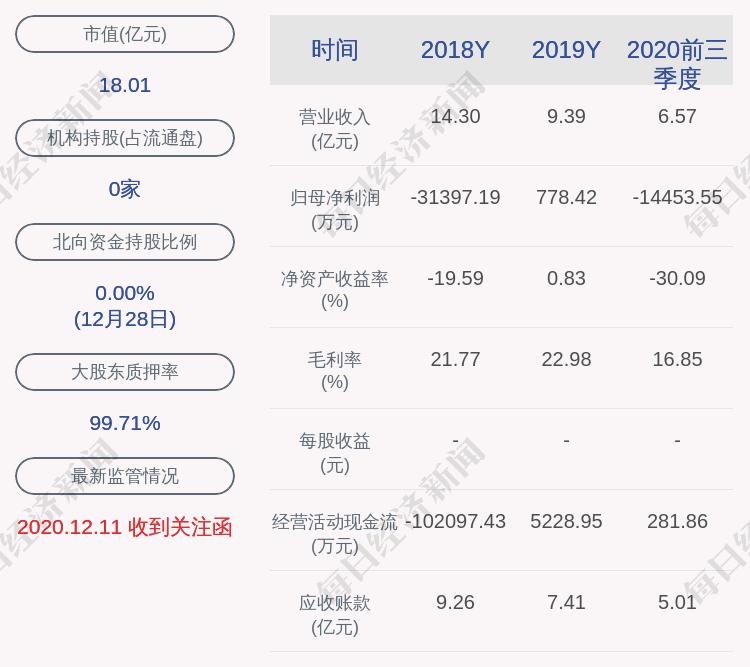Click the 大股东质押率 pill label
Viewport: 750px width, 667px height.
pos(125,372)
